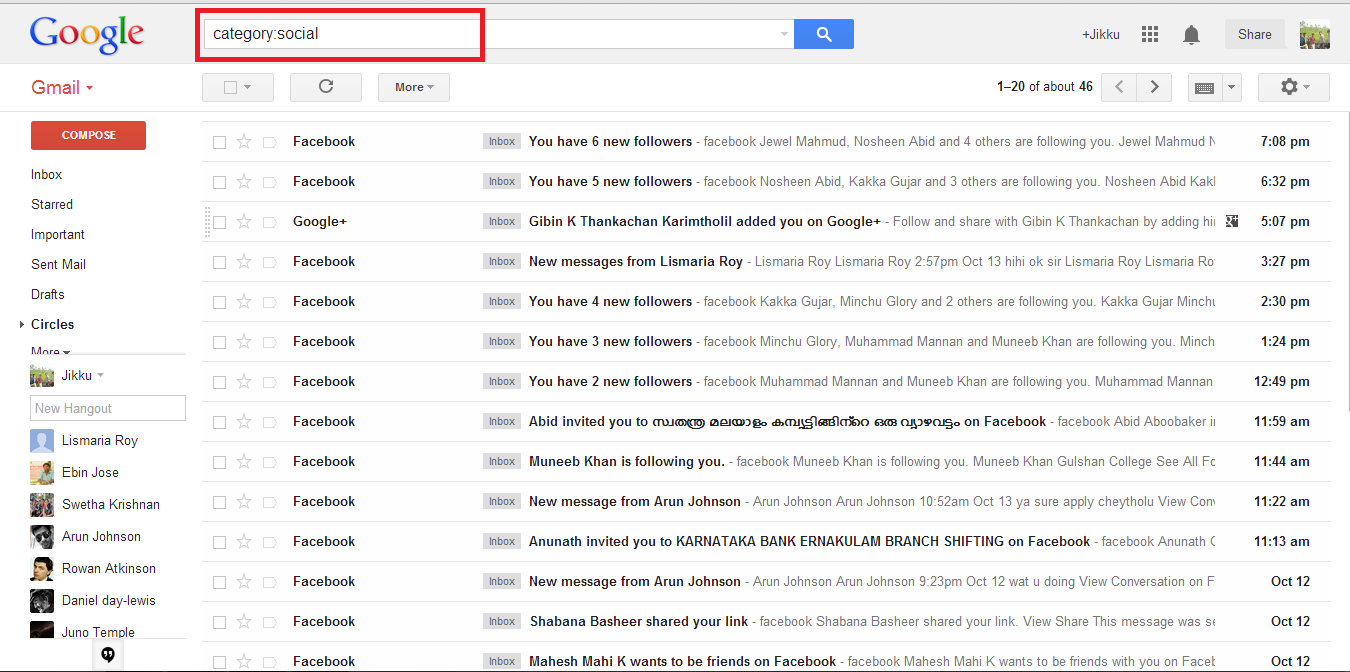Image resolution: width=1350 pixels, height=672 pixels.
Task: Tick checkbox for Anunath invited you email
Action: 219,542
